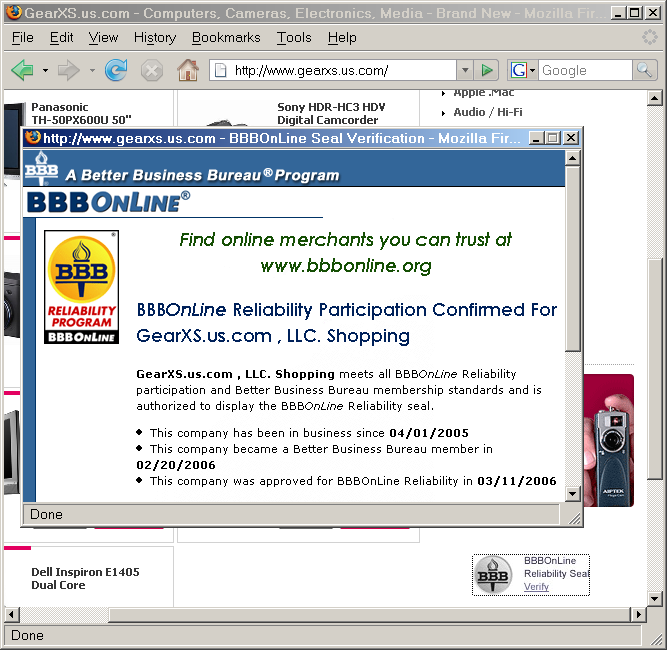Viewport: 667px width, 650px height.
Task: Open the Apple .Mac category
Action: 484,93
